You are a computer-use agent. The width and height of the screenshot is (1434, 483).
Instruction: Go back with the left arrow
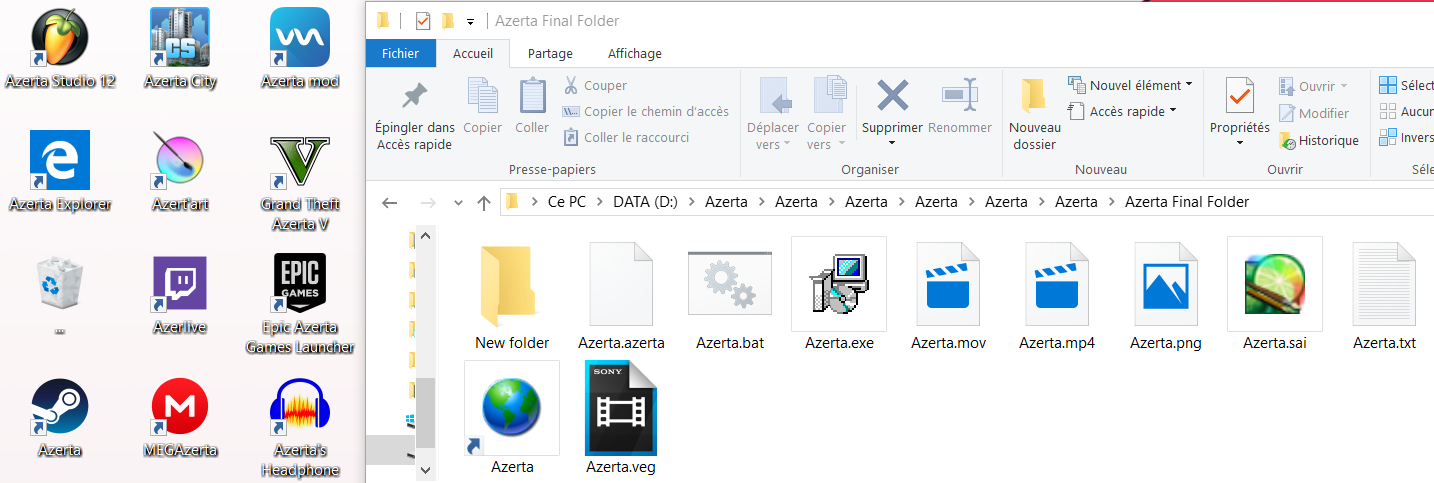[390, 203]
